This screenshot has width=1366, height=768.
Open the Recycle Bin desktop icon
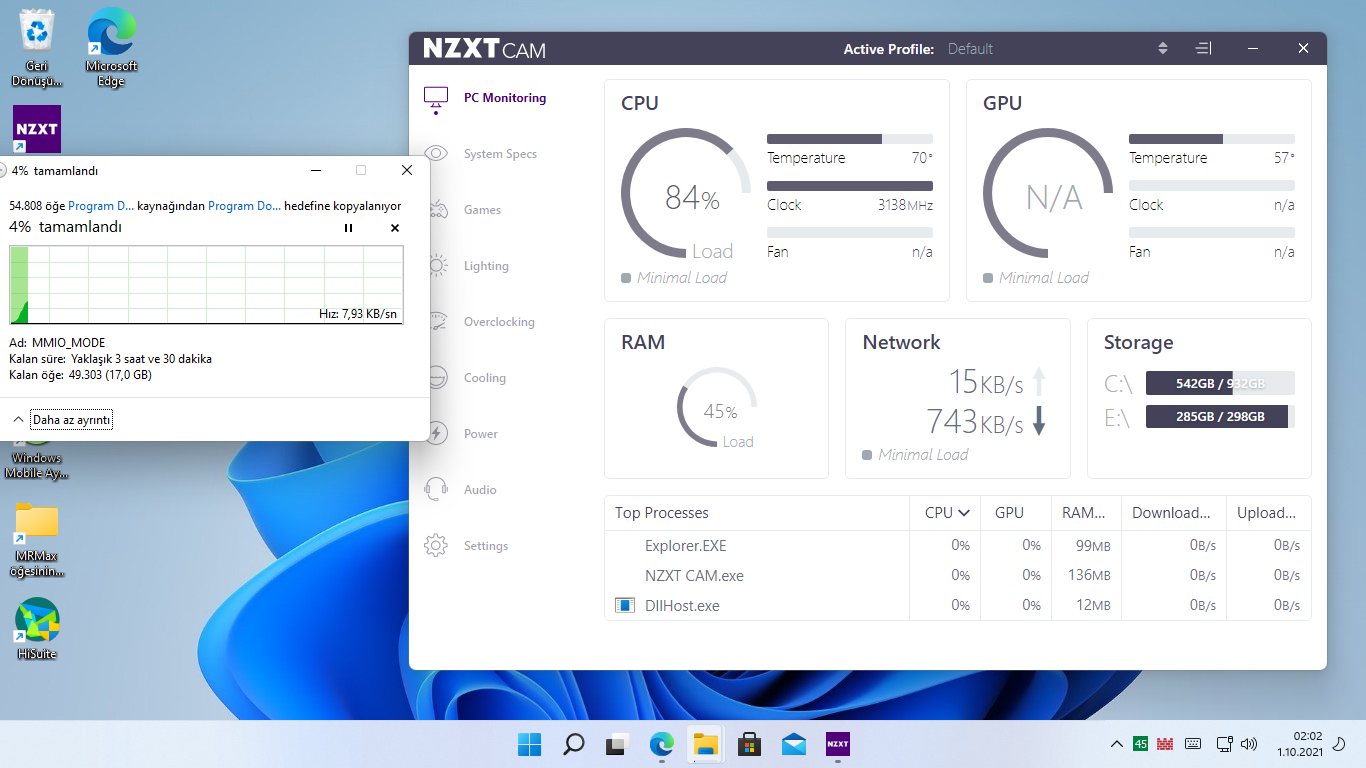pyautogui.click(x=37, y=47)
